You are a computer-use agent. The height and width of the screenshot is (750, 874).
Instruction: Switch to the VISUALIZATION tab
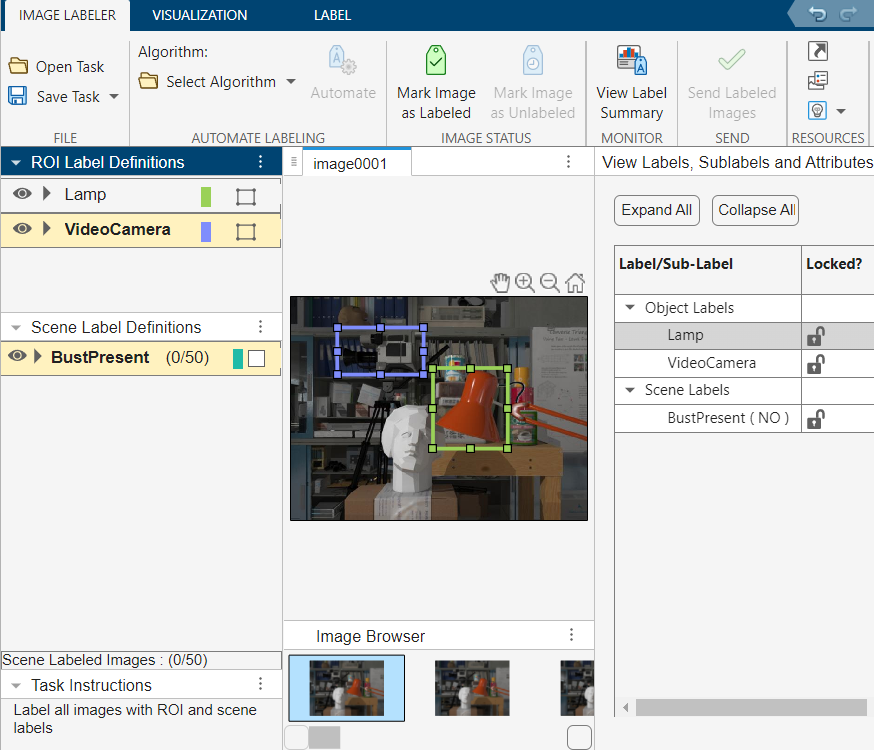click(200, 15)
